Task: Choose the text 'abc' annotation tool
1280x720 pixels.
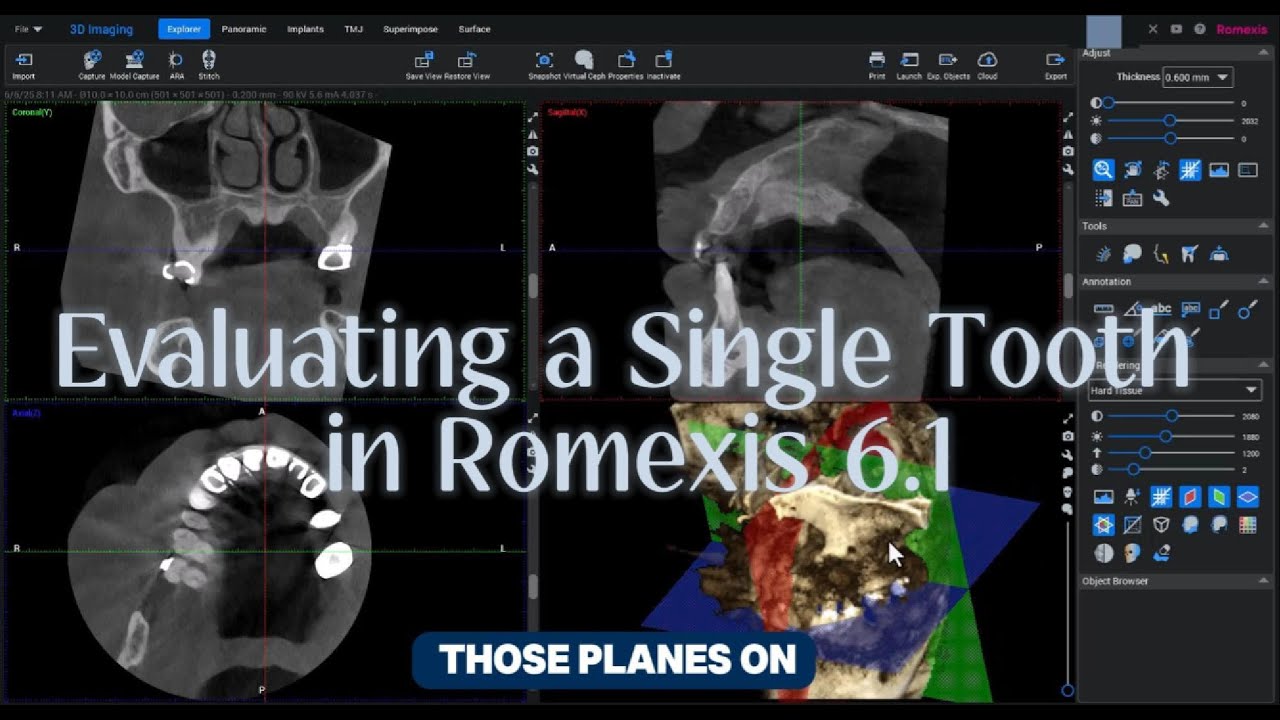Action: pos(1161,309)
